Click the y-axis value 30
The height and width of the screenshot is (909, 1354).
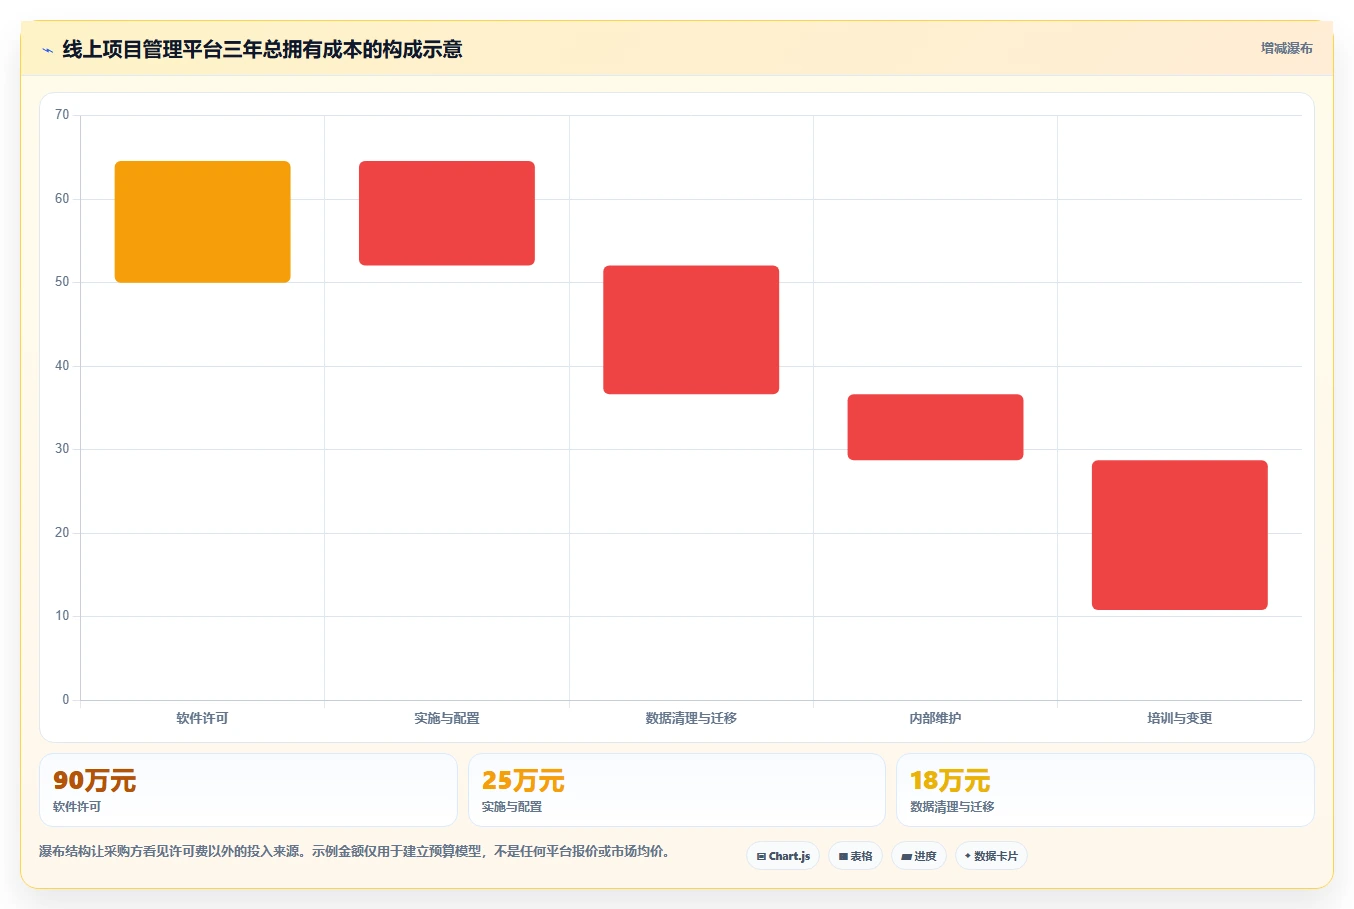(x=62, y=449)
